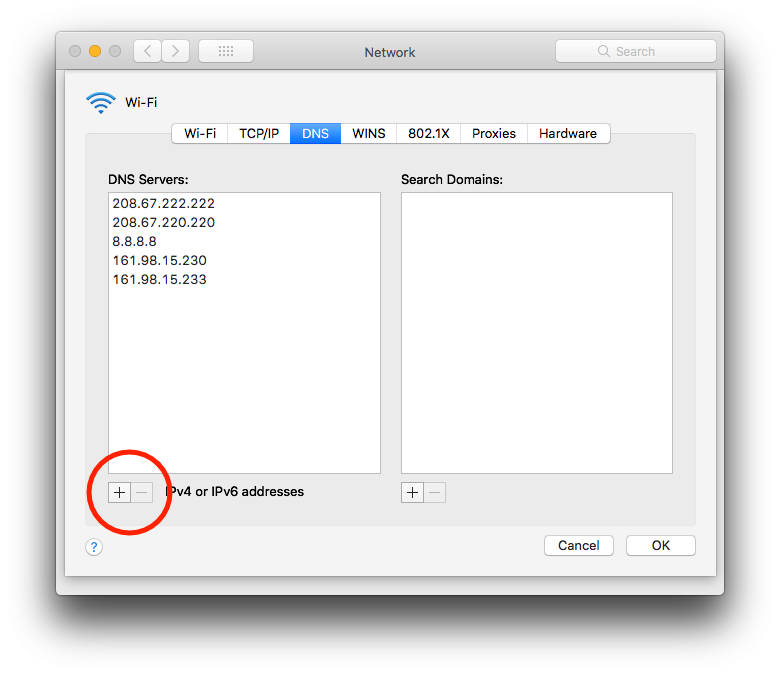Confirm settings with OK button
Viewport: 780px width, 675px height.
[661, 546]
